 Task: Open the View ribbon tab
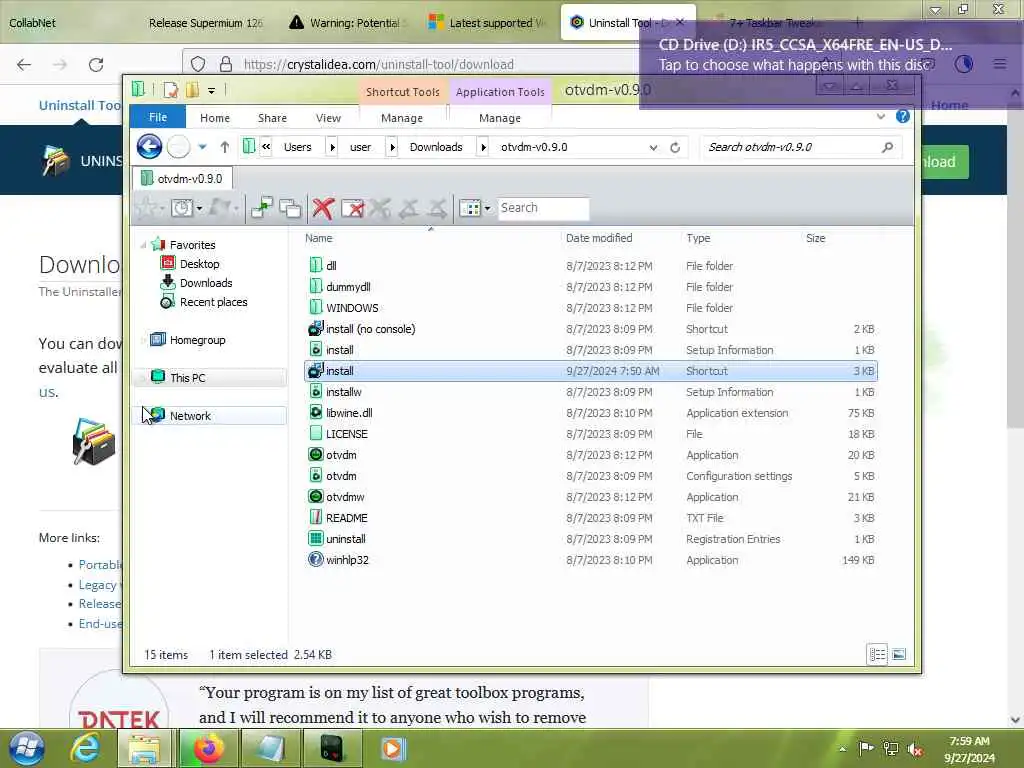click(328, 118)
